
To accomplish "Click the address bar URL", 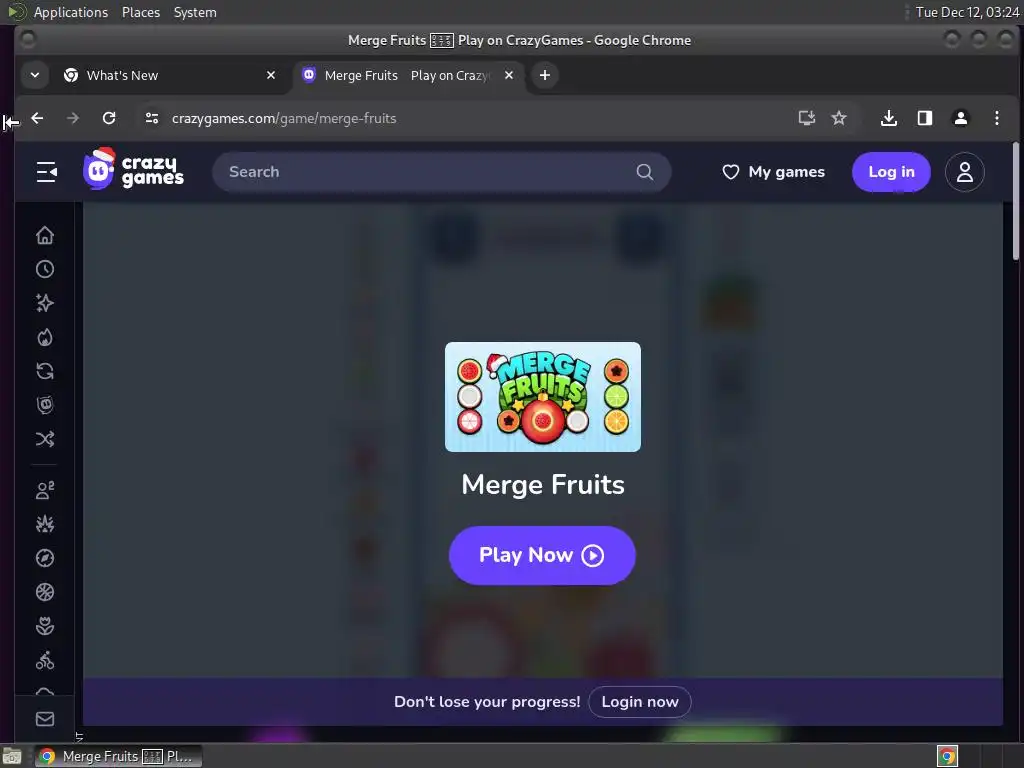I will pyautogui.click(x=284, y=118).
